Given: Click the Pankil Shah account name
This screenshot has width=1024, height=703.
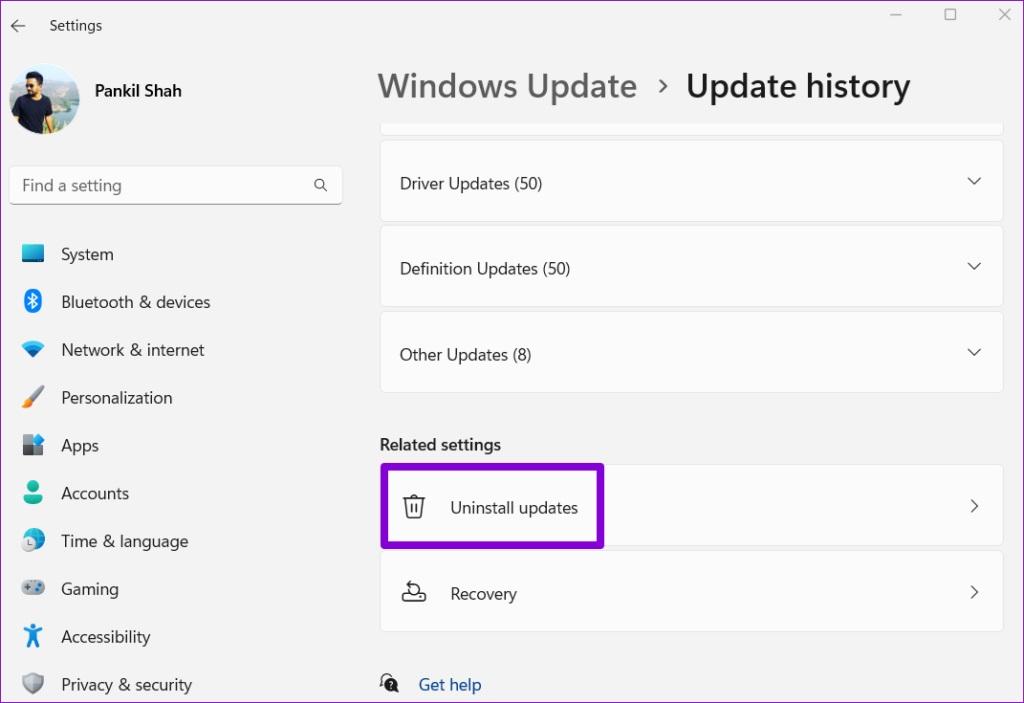Looking at the screenshot, I should [138, 91].
